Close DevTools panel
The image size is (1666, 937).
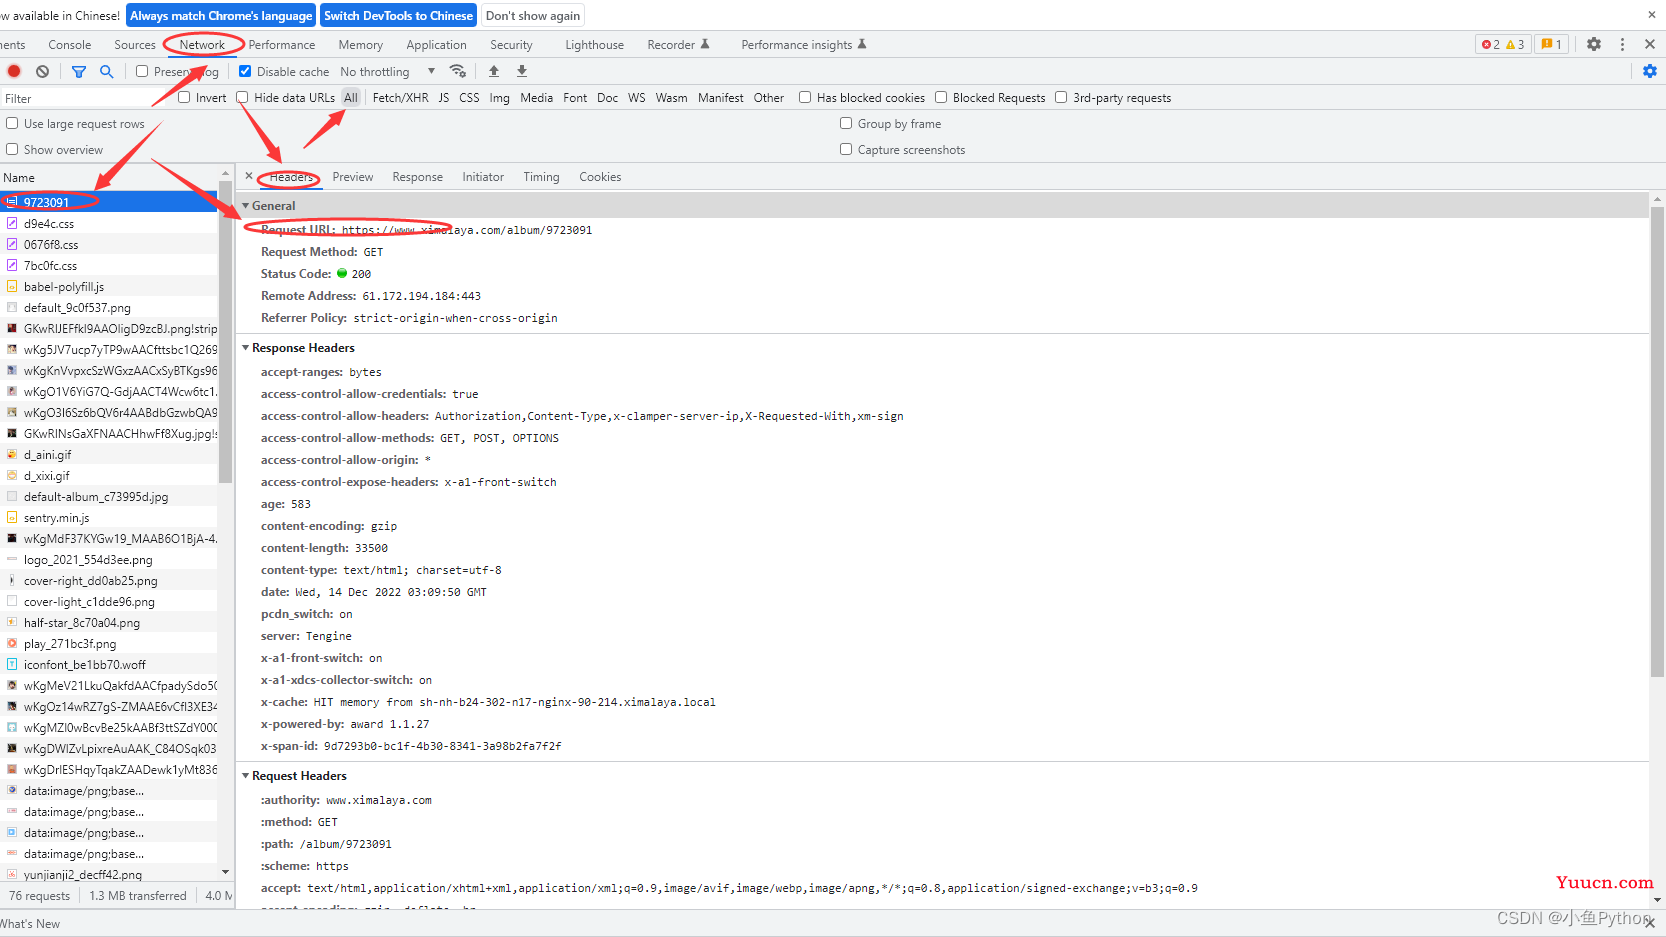(1650, 44)
